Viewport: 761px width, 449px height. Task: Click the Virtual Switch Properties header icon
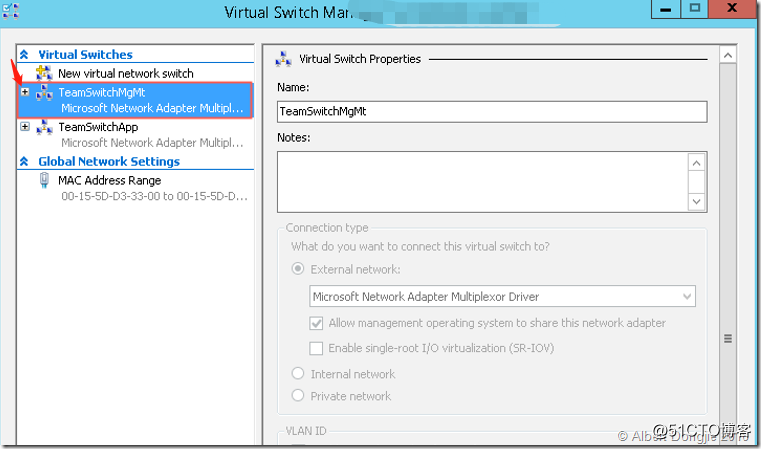tap(283, 59)
